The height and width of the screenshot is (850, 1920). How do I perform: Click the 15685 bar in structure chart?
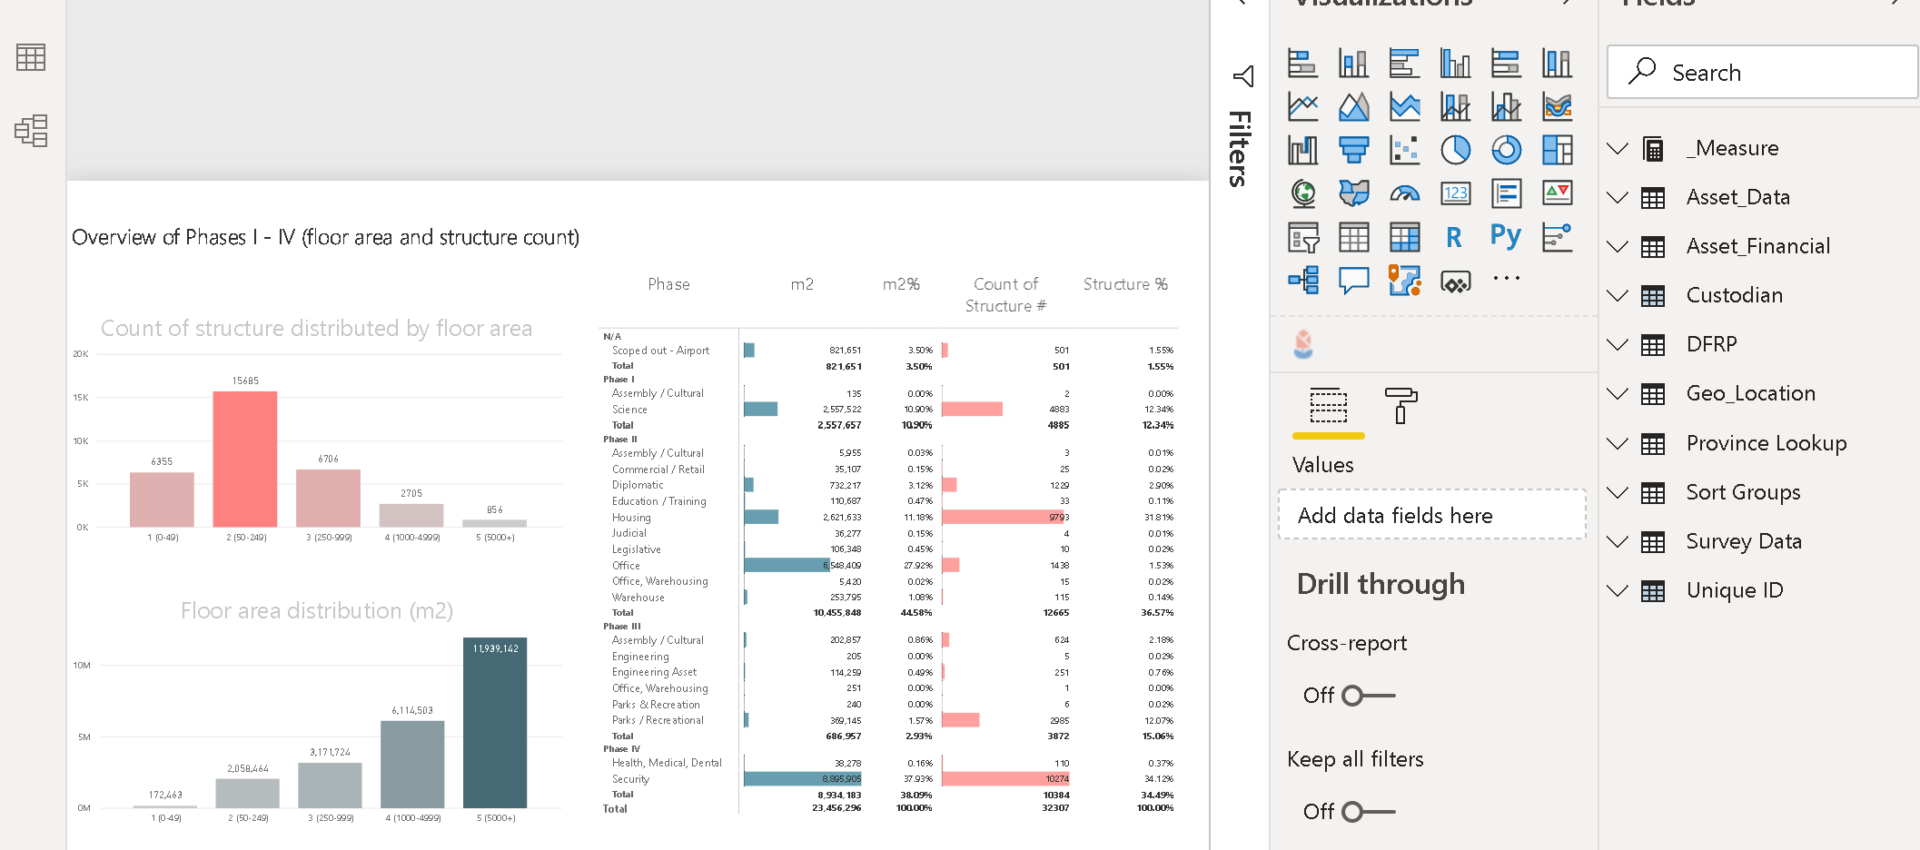click(245, 458)
